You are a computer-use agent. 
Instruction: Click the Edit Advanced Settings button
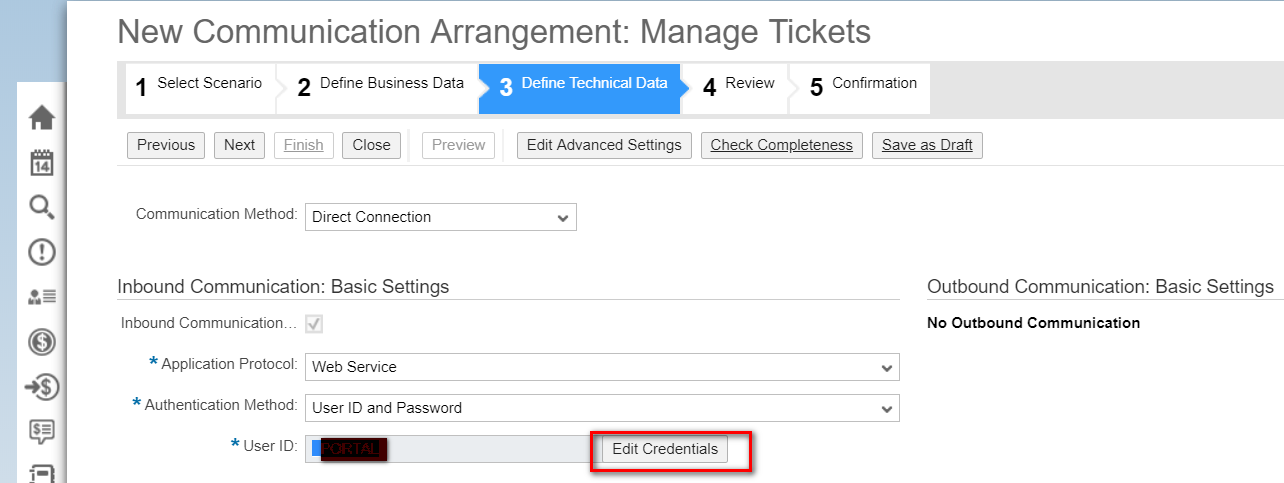604,145
